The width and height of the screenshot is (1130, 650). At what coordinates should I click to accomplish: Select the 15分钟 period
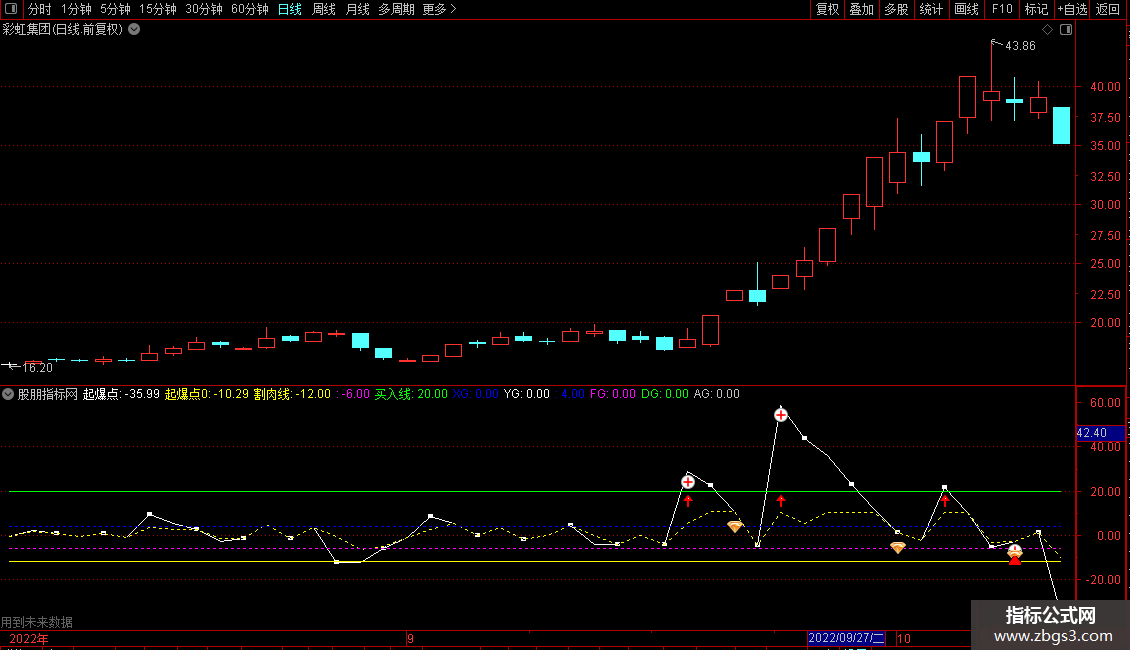point(157,9)
